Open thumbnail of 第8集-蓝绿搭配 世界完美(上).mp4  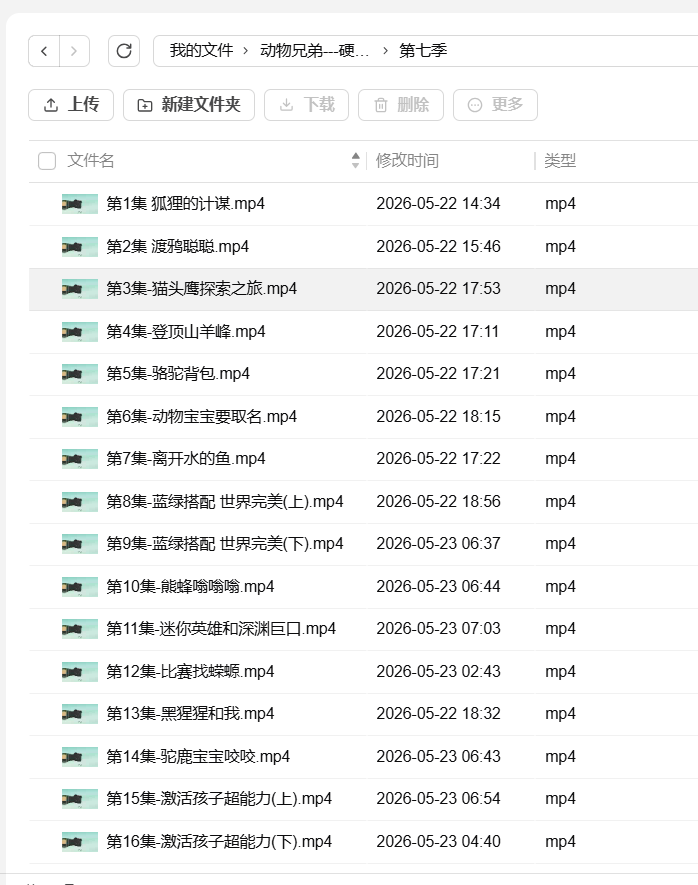pos(80,501)
